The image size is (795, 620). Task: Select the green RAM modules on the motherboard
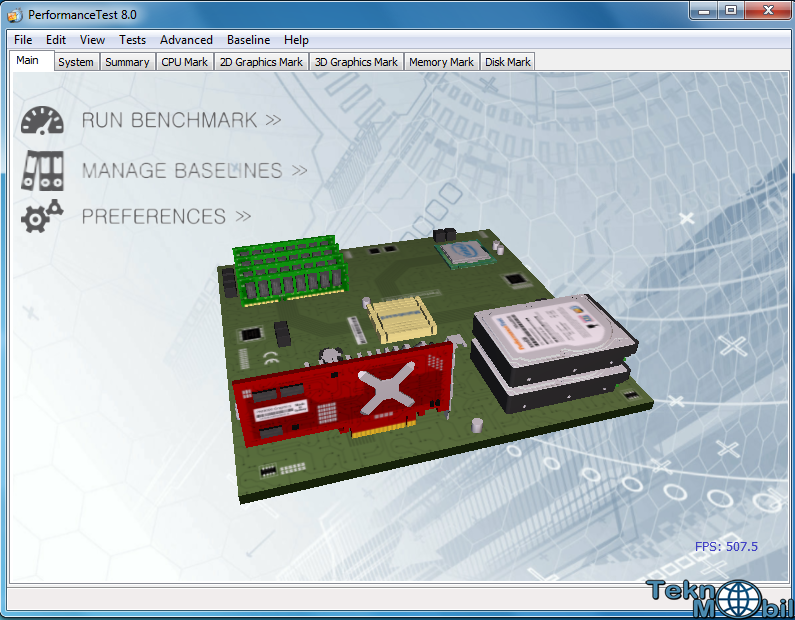(290, 270)
